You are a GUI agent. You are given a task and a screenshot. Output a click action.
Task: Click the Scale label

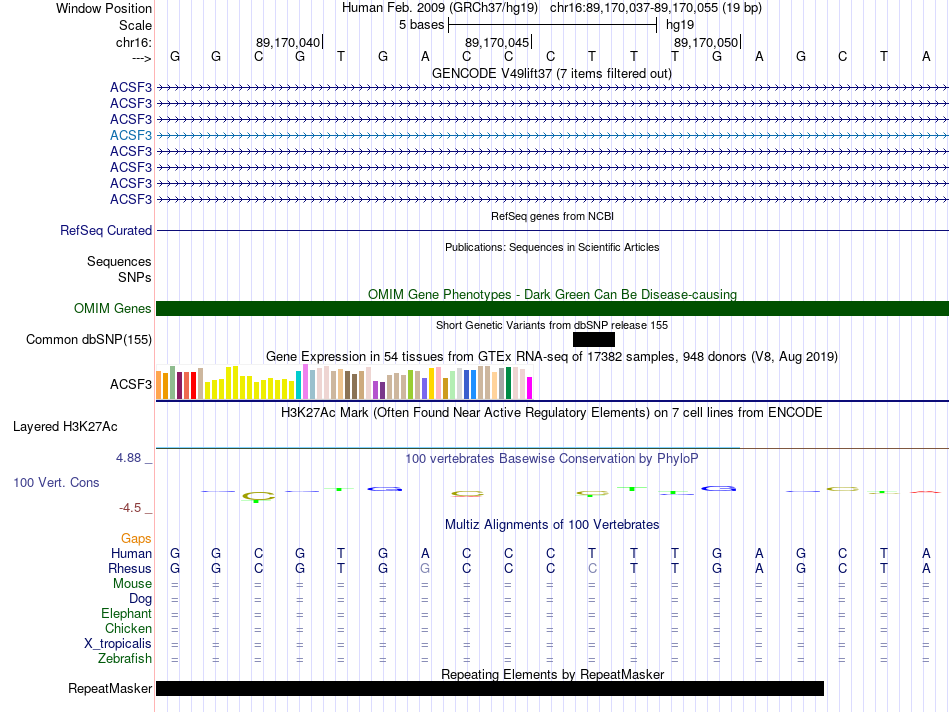[136, 25]
